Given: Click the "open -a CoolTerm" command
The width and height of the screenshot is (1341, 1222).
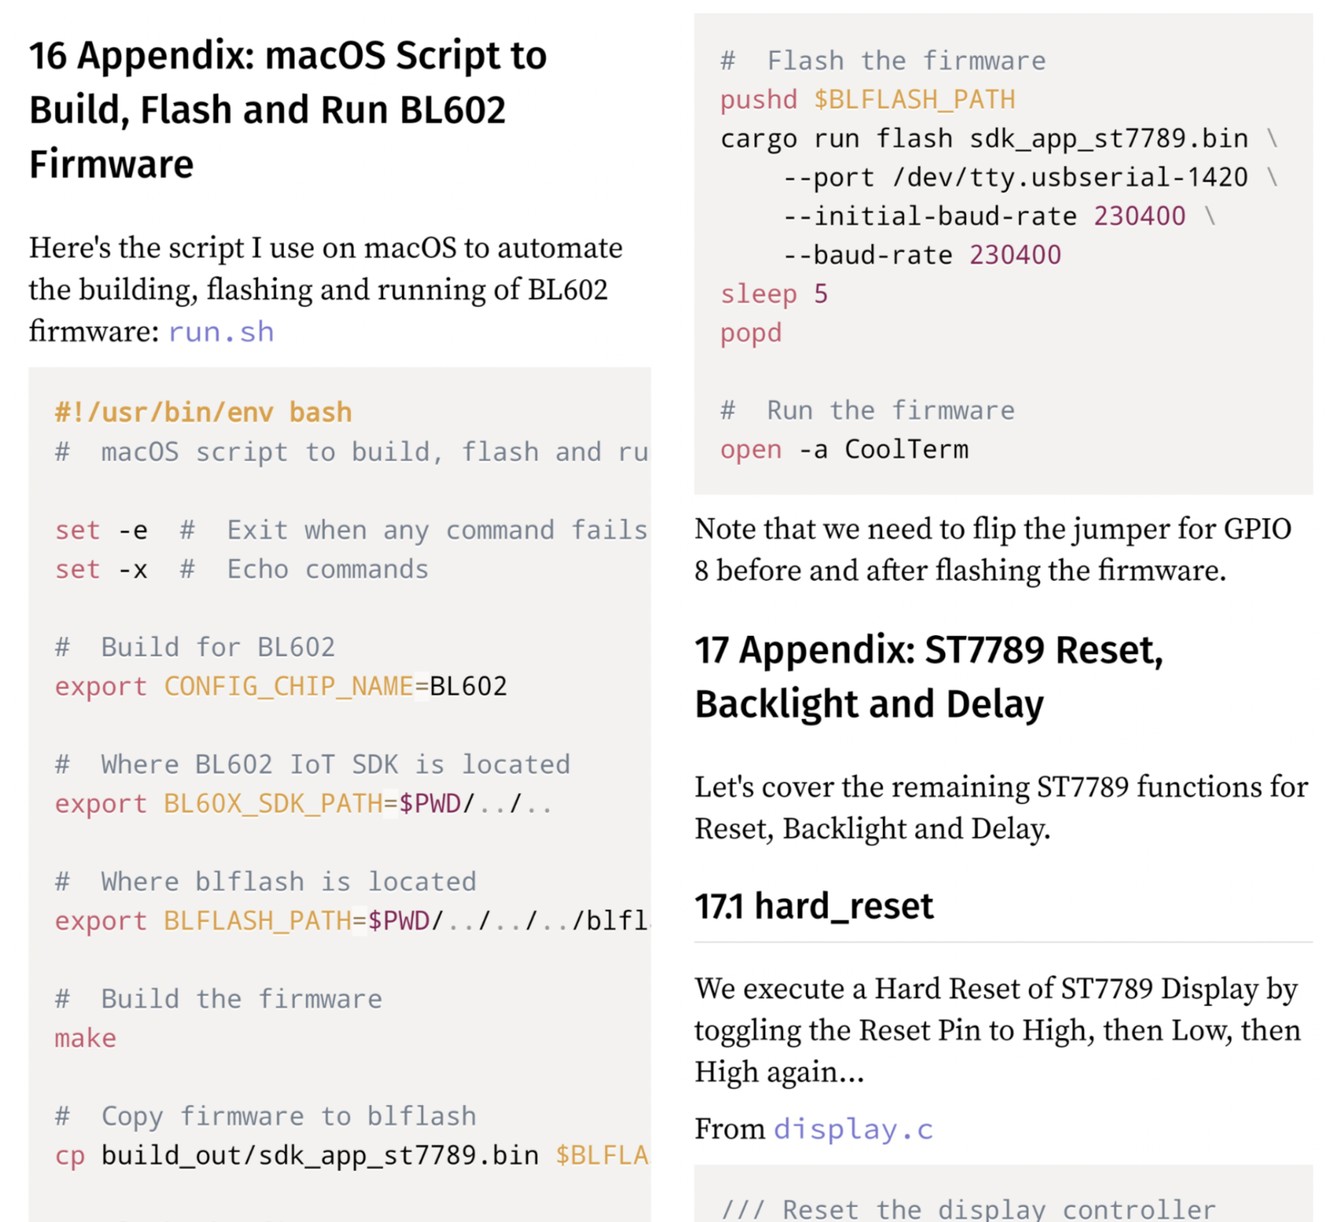Looking at the screenshot, I should coord(844,450).
